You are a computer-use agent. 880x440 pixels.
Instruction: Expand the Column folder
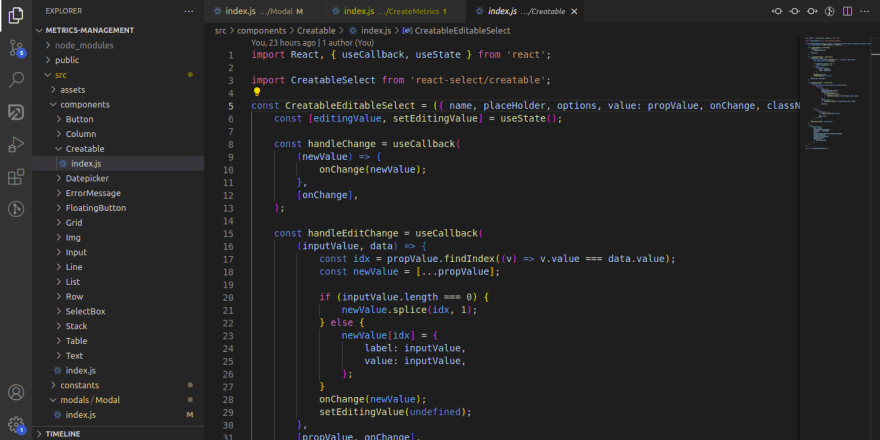point(119,134)
